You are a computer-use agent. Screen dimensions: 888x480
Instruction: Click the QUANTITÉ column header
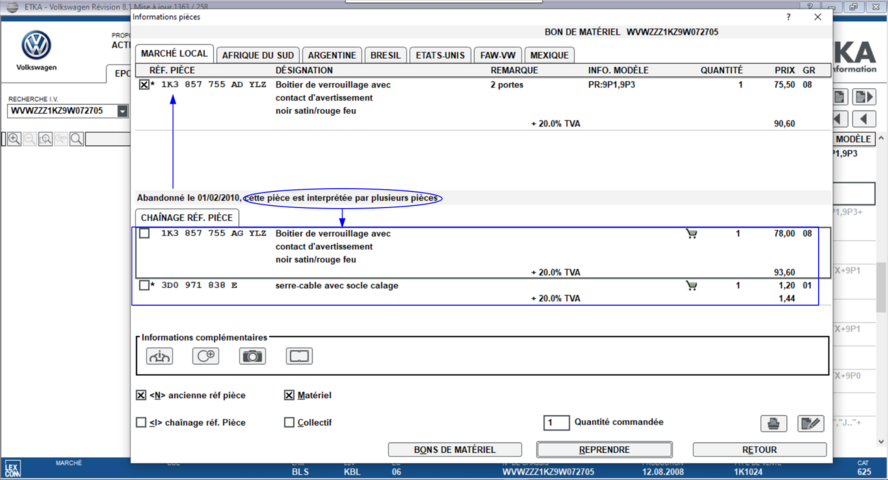(x=722, y=70)
